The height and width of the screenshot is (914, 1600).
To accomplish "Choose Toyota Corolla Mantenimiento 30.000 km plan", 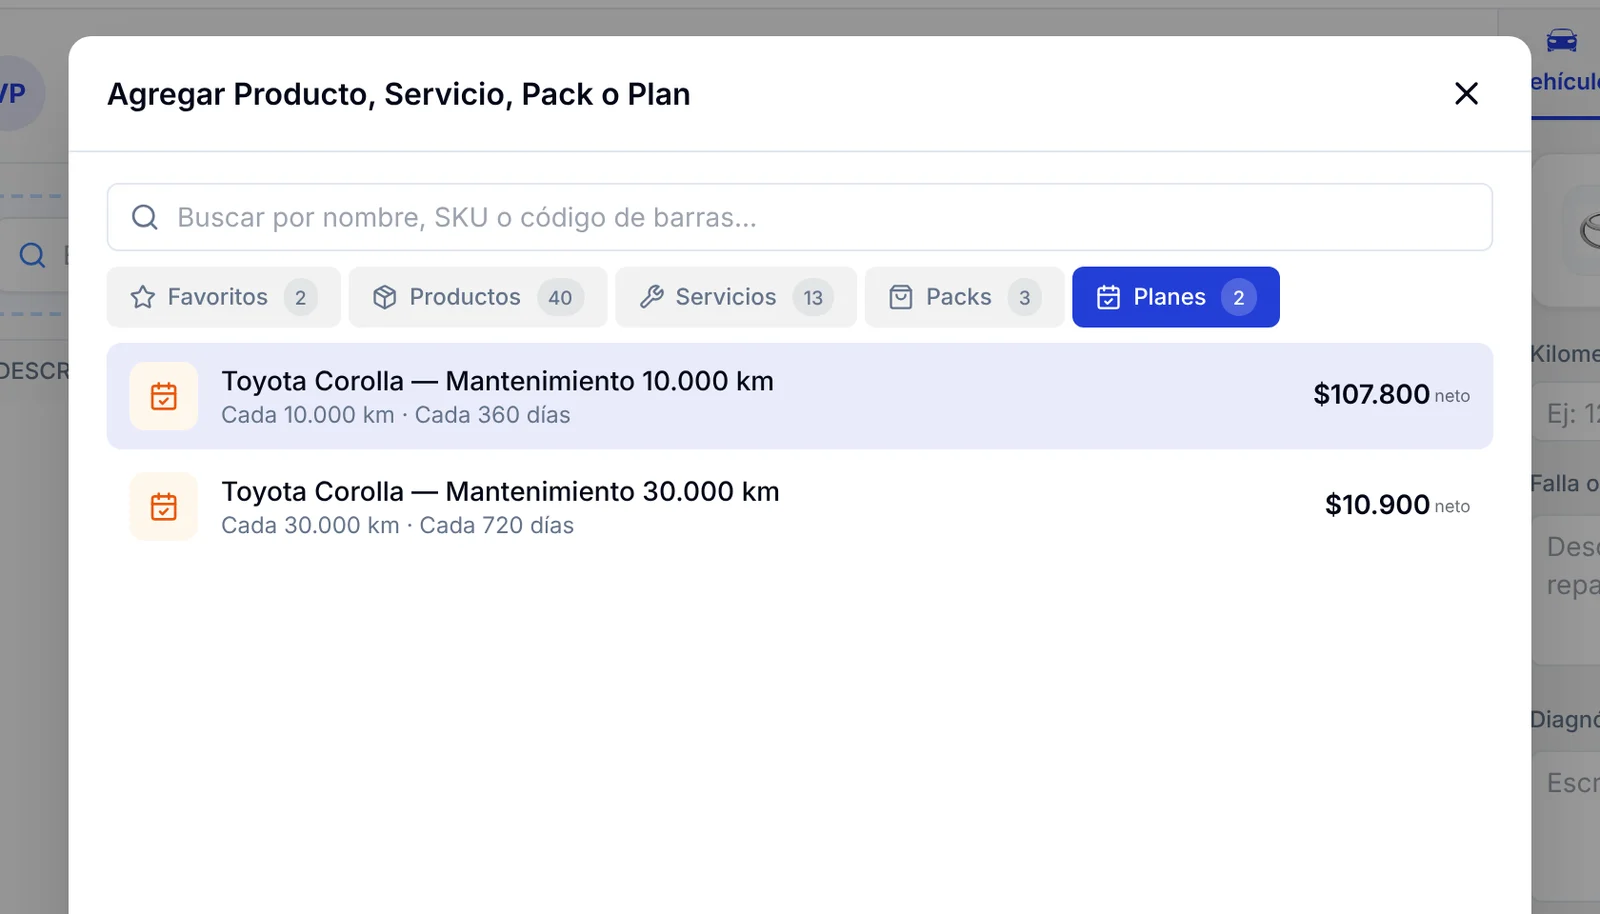I will click(800, 506).
